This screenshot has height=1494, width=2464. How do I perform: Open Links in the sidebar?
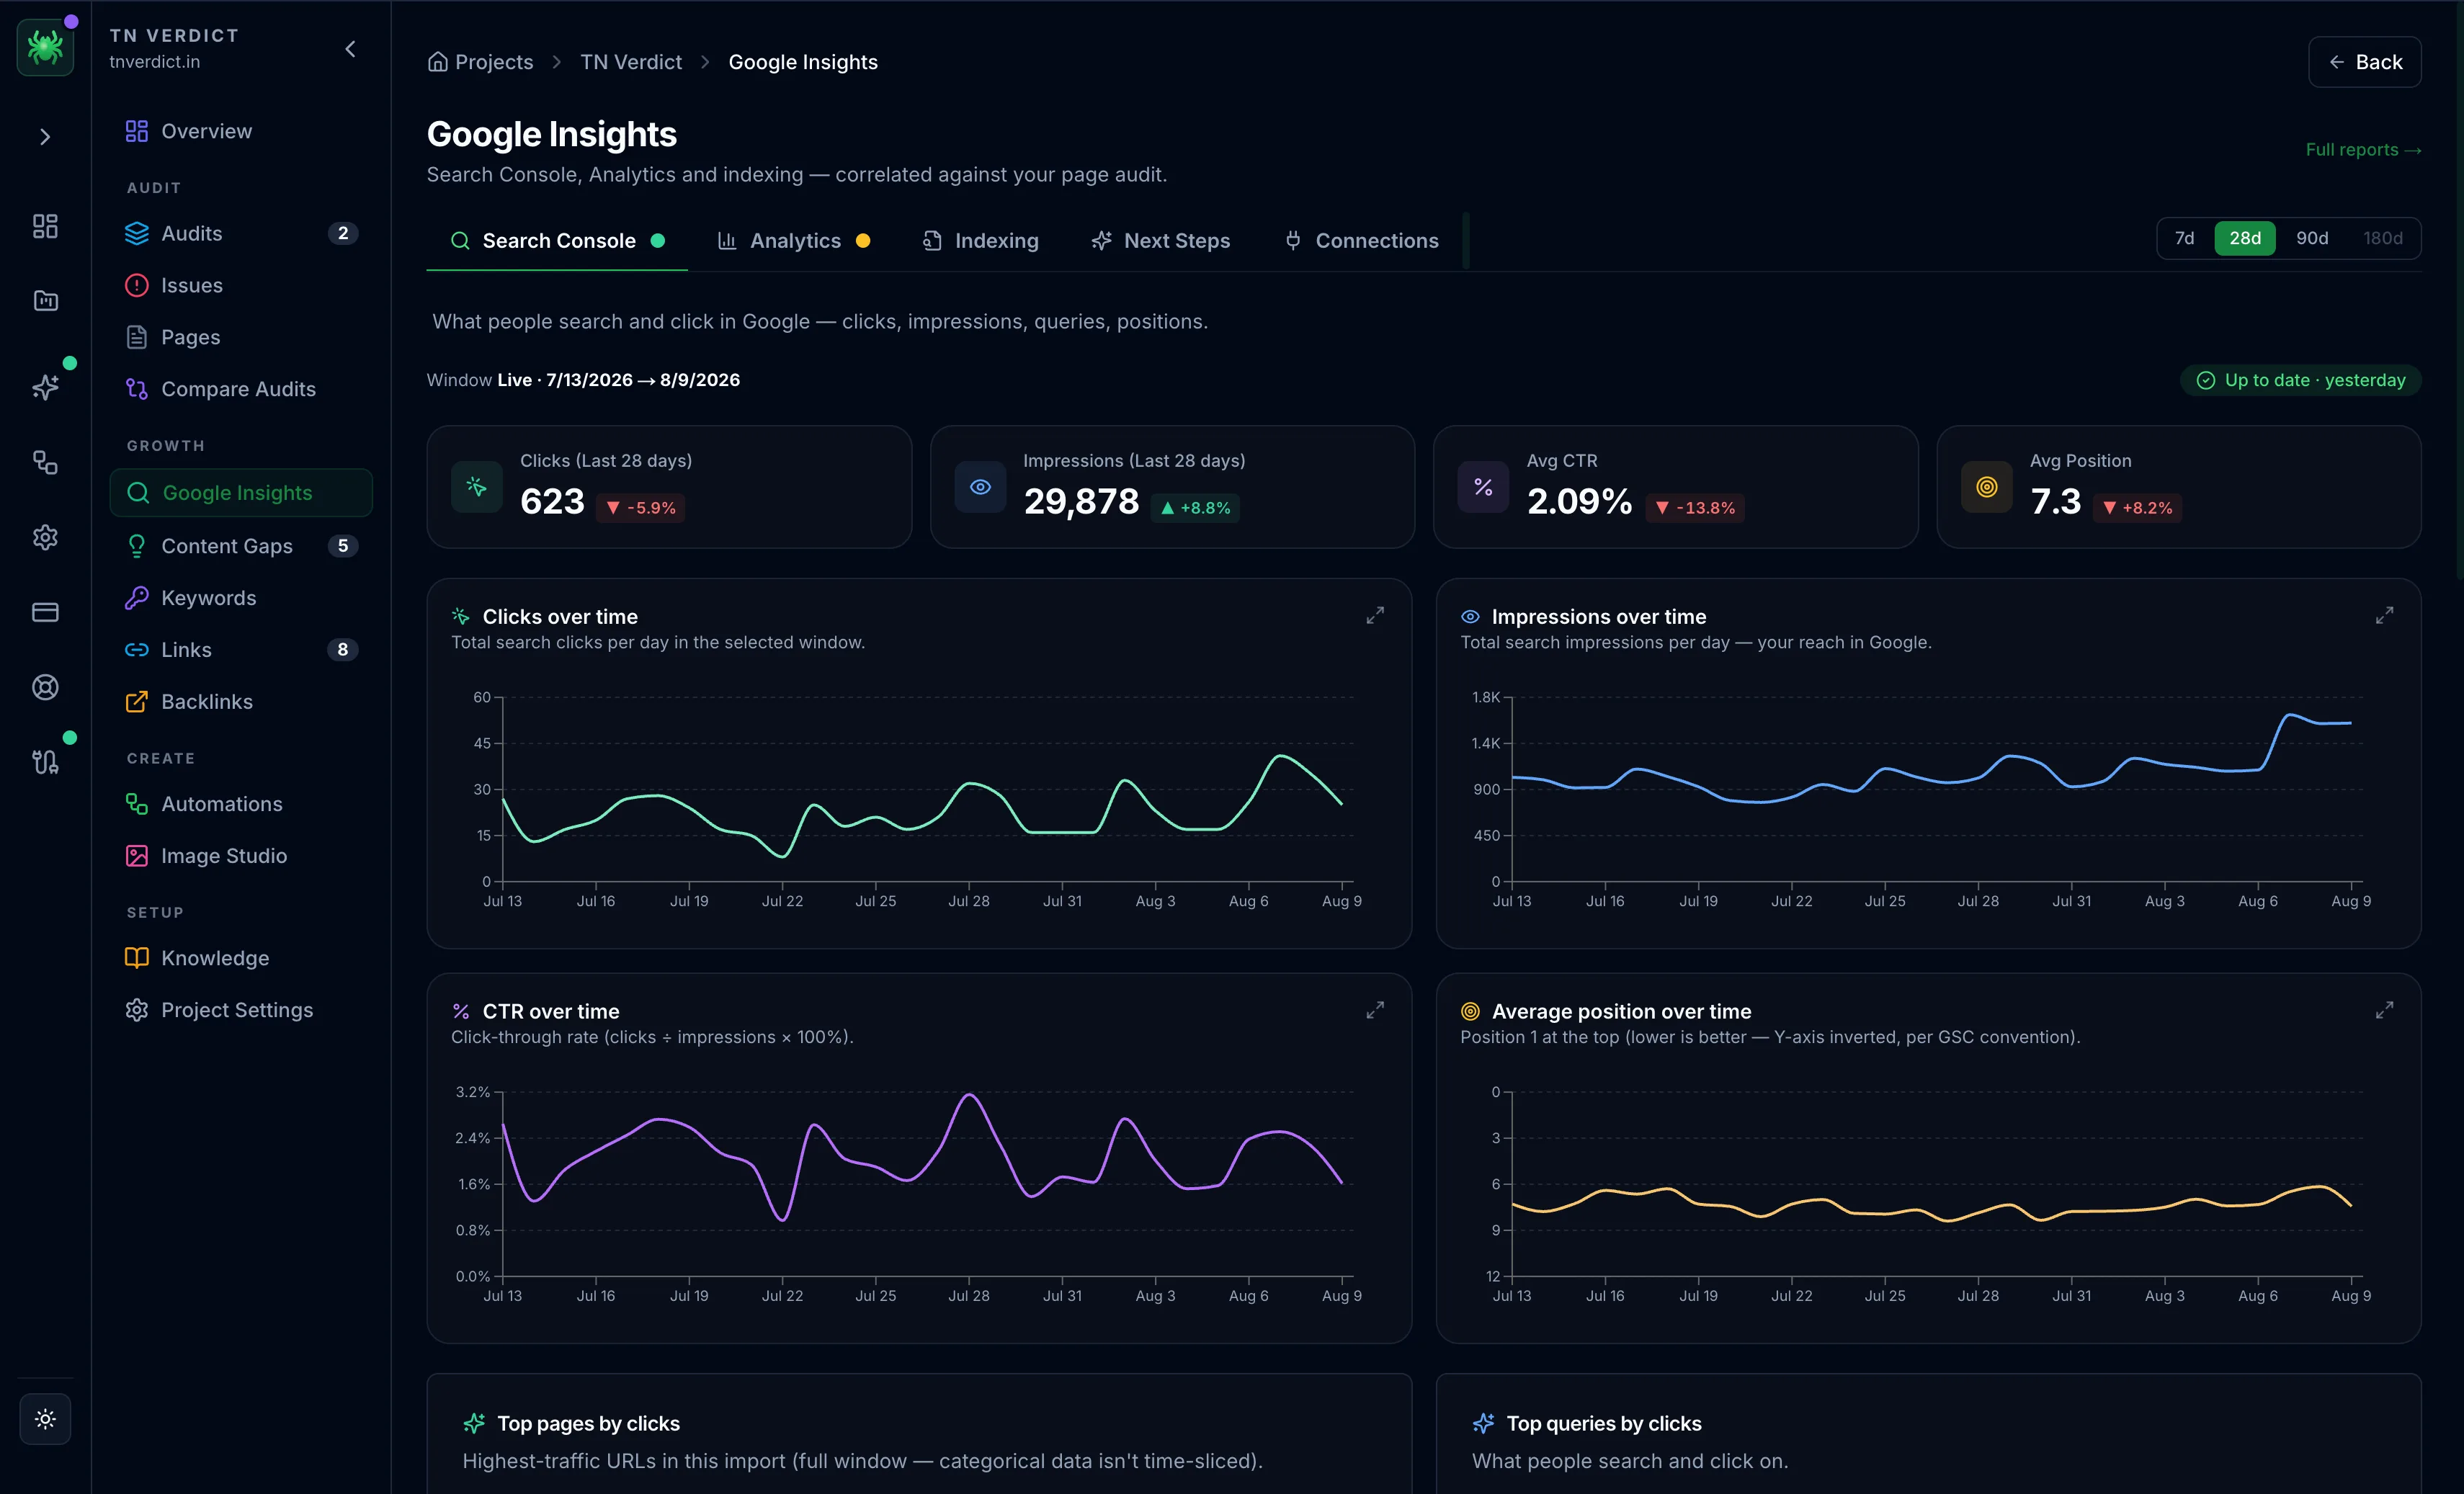click(241, 650)
